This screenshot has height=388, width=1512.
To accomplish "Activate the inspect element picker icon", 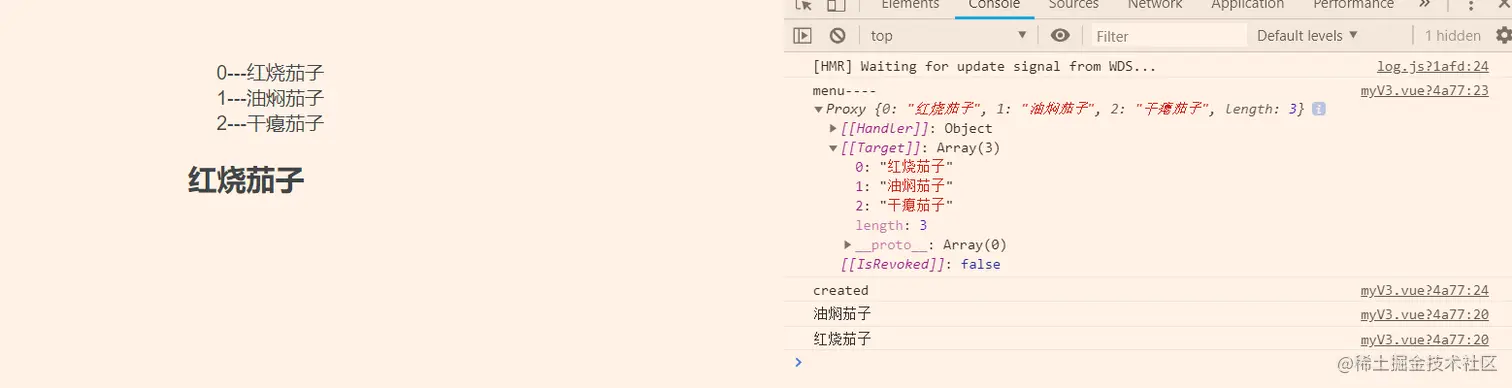I will [x=803, y=5].
